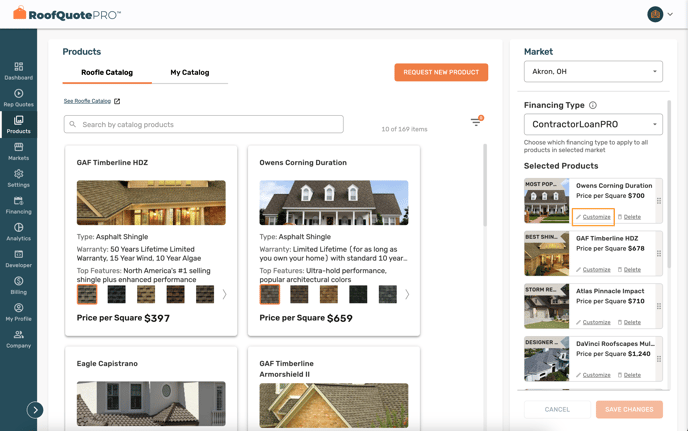Open the Market dropdown showing Akron, OH
This screenshot has width=688, height=431.
click(x=593, y=72)
